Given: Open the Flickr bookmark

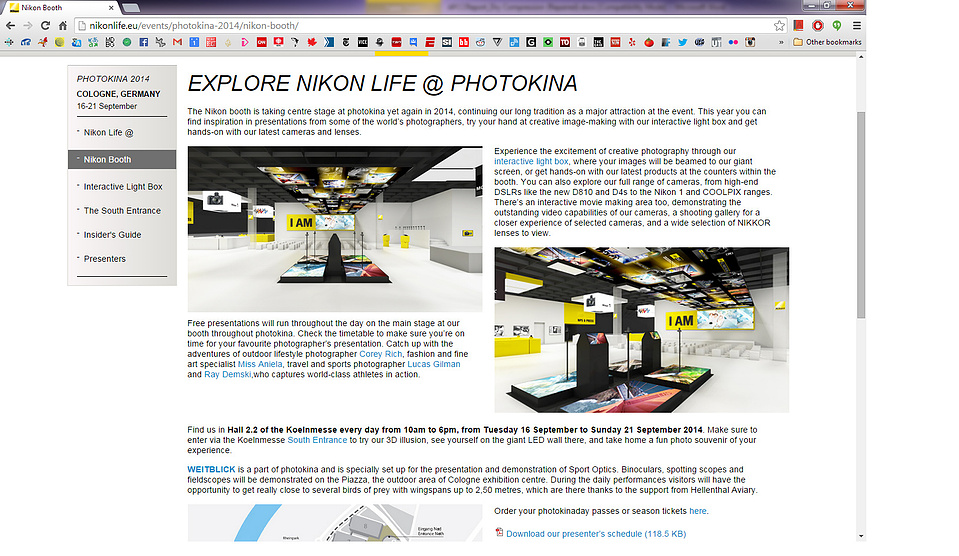Looking at the screenshot, I should pyautogui.click(x=733, y=42).
